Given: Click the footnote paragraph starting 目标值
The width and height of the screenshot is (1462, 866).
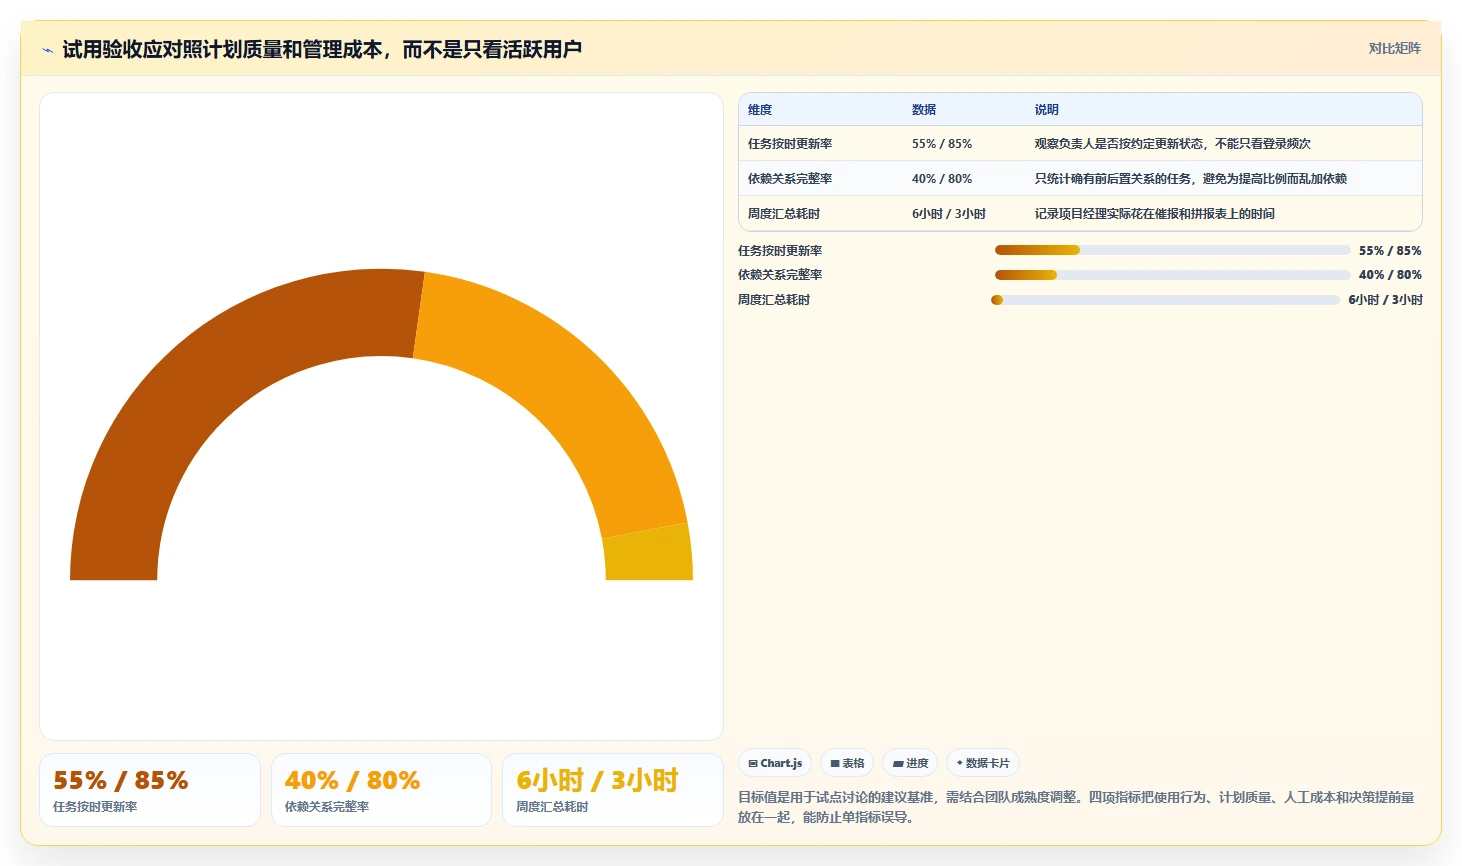Looking at the screenshot, I should (x=1077, y=807).
